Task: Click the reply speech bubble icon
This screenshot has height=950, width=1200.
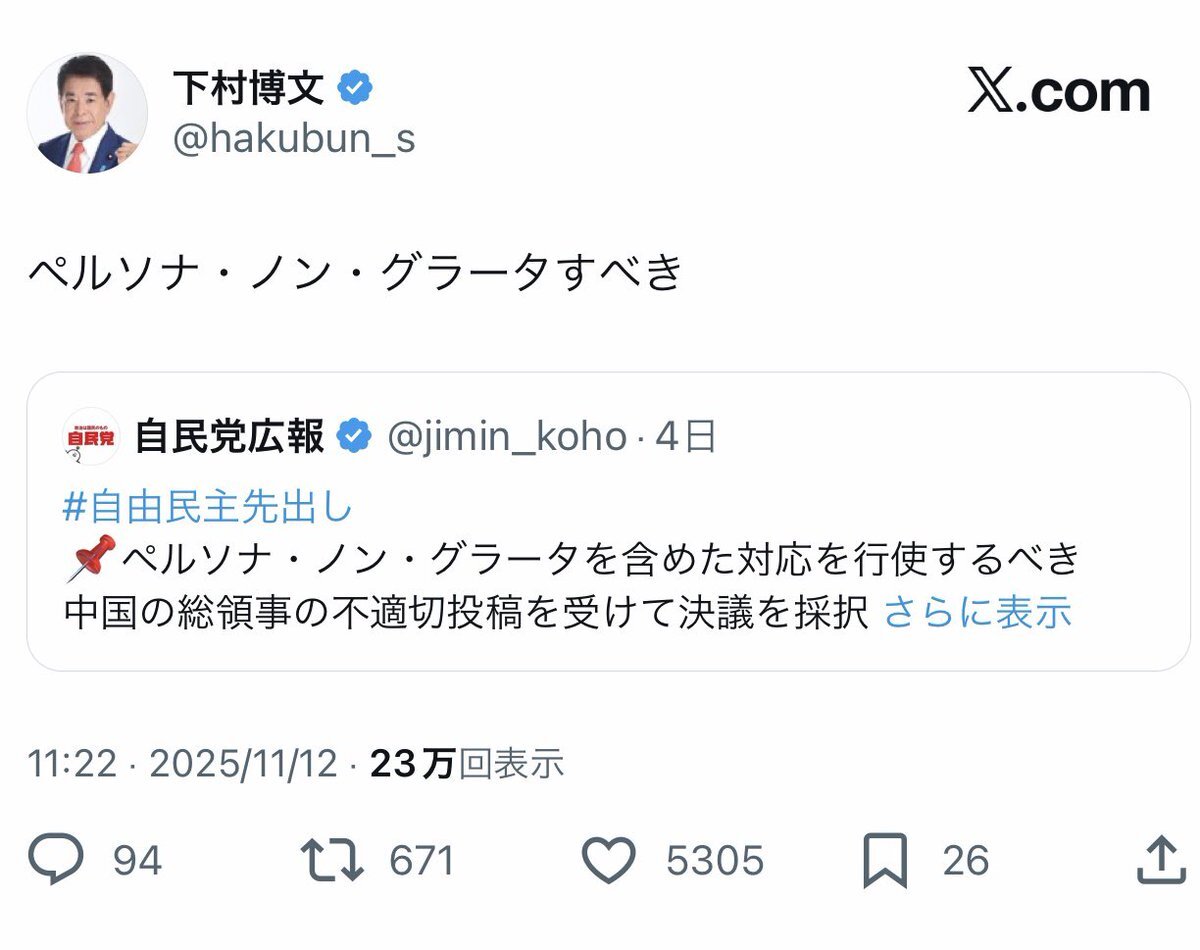Action: point(59,860)
